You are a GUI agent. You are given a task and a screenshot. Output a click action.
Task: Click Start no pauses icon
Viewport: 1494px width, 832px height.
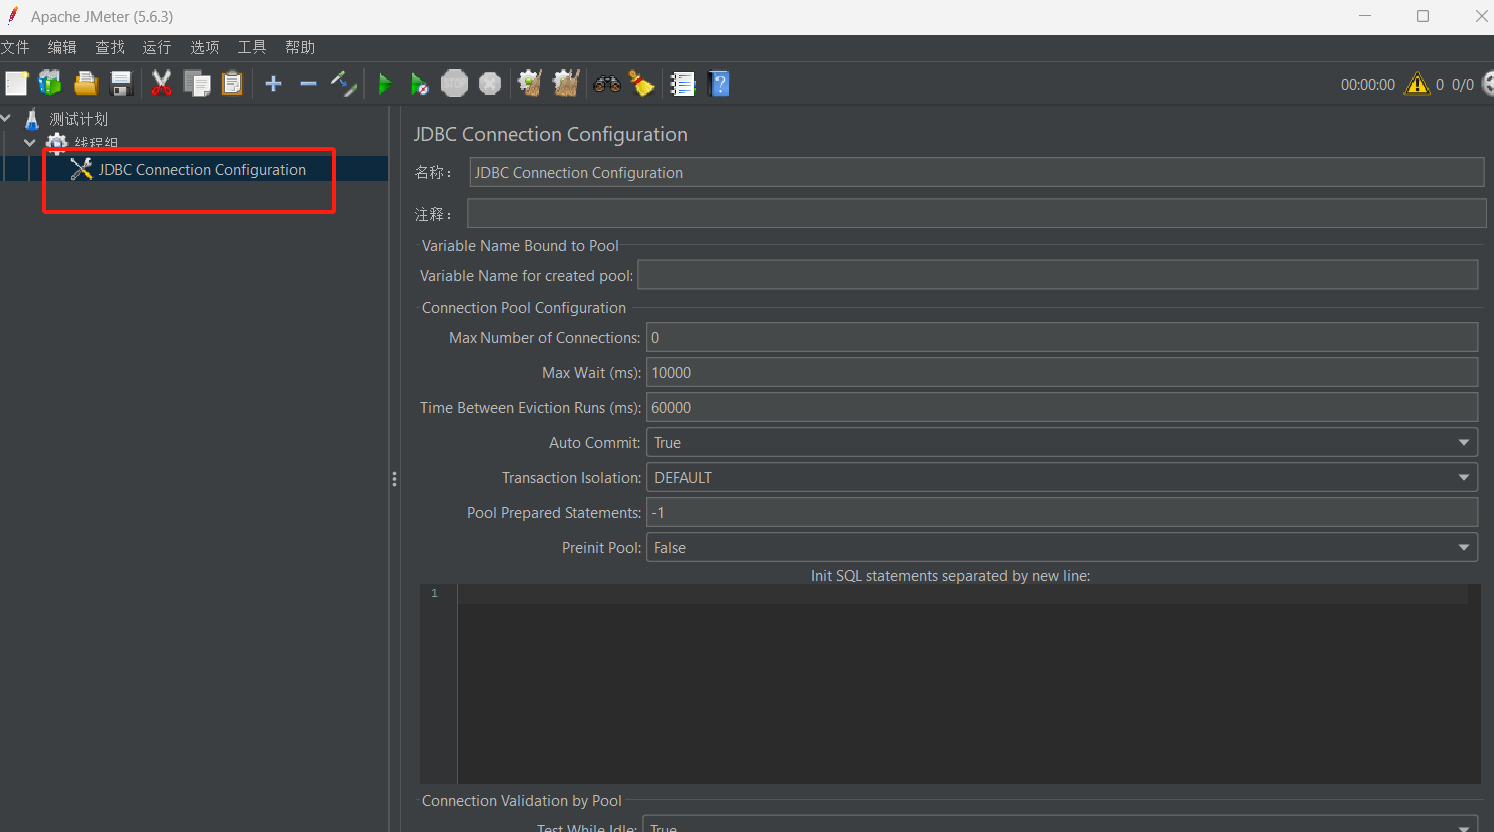tap(419, 84)
